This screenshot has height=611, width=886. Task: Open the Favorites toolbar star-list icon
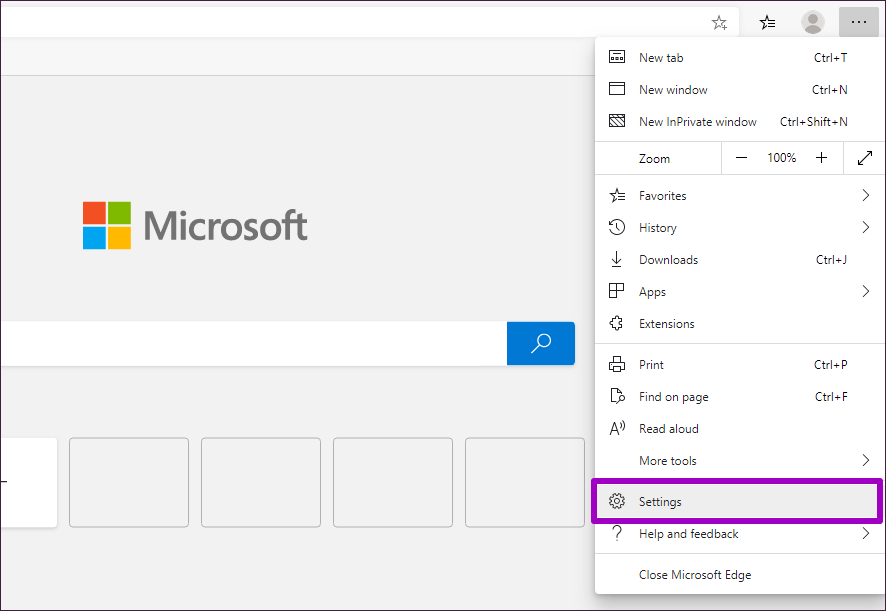click(767, 22)
